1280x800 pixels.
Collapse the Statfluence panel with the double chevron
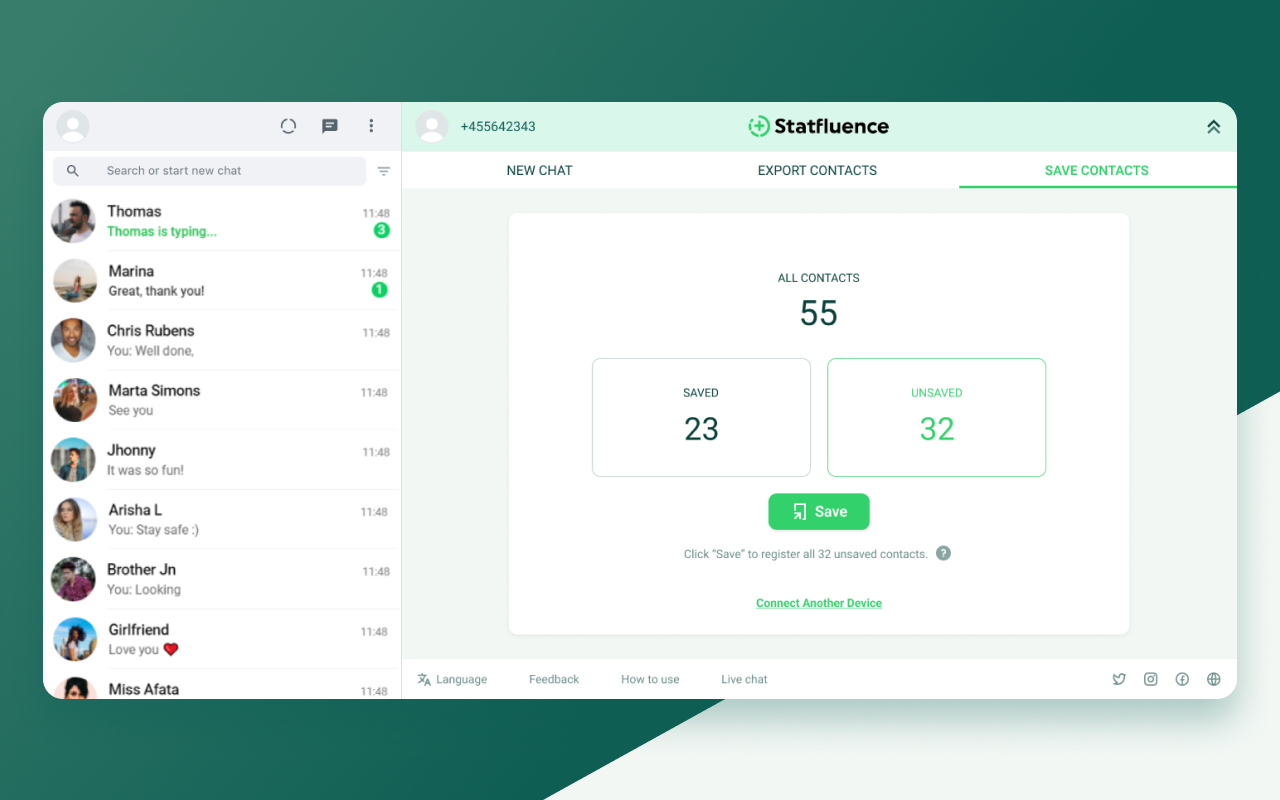[1213, 127]
